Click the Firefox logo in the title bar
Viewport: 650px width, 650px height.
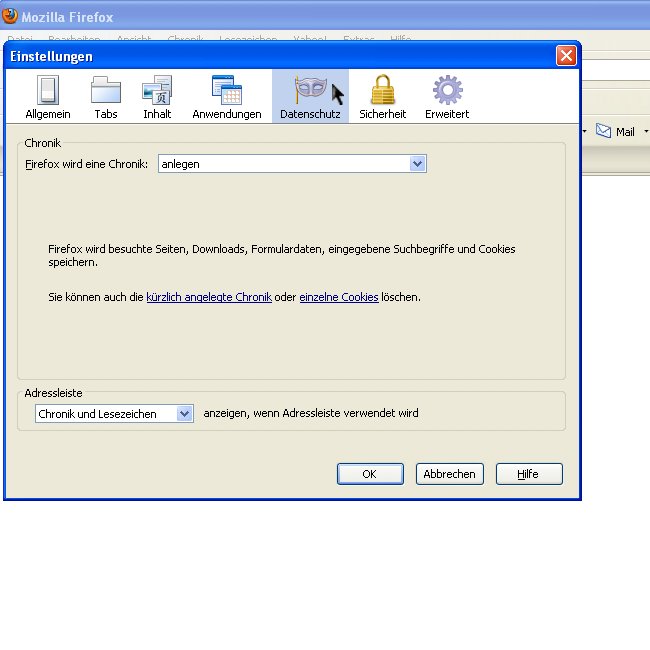point(10,16)
